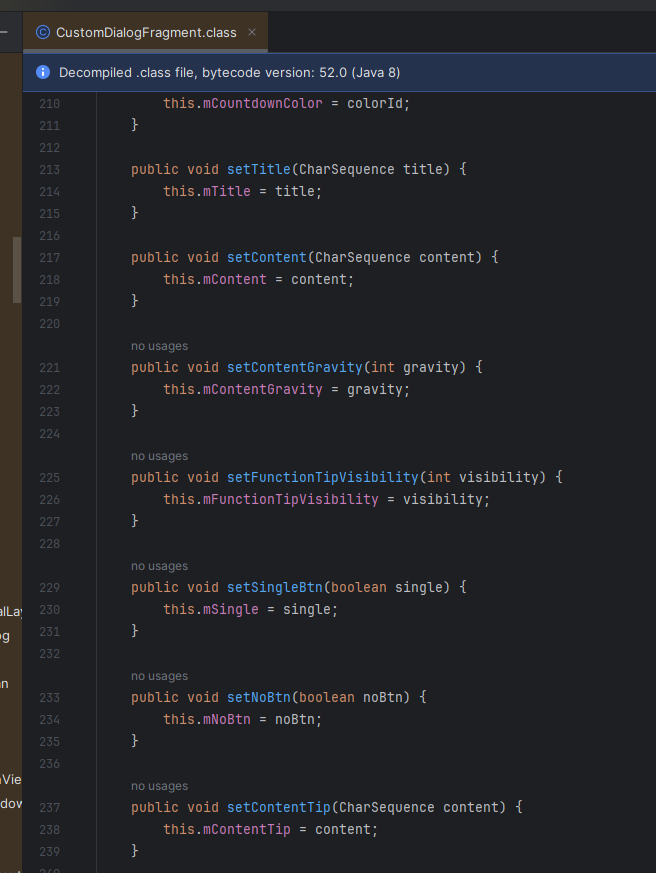Screen dimensions: 656x873
Task: Click the colorId variable on line 210
Action: click(375, 104)
